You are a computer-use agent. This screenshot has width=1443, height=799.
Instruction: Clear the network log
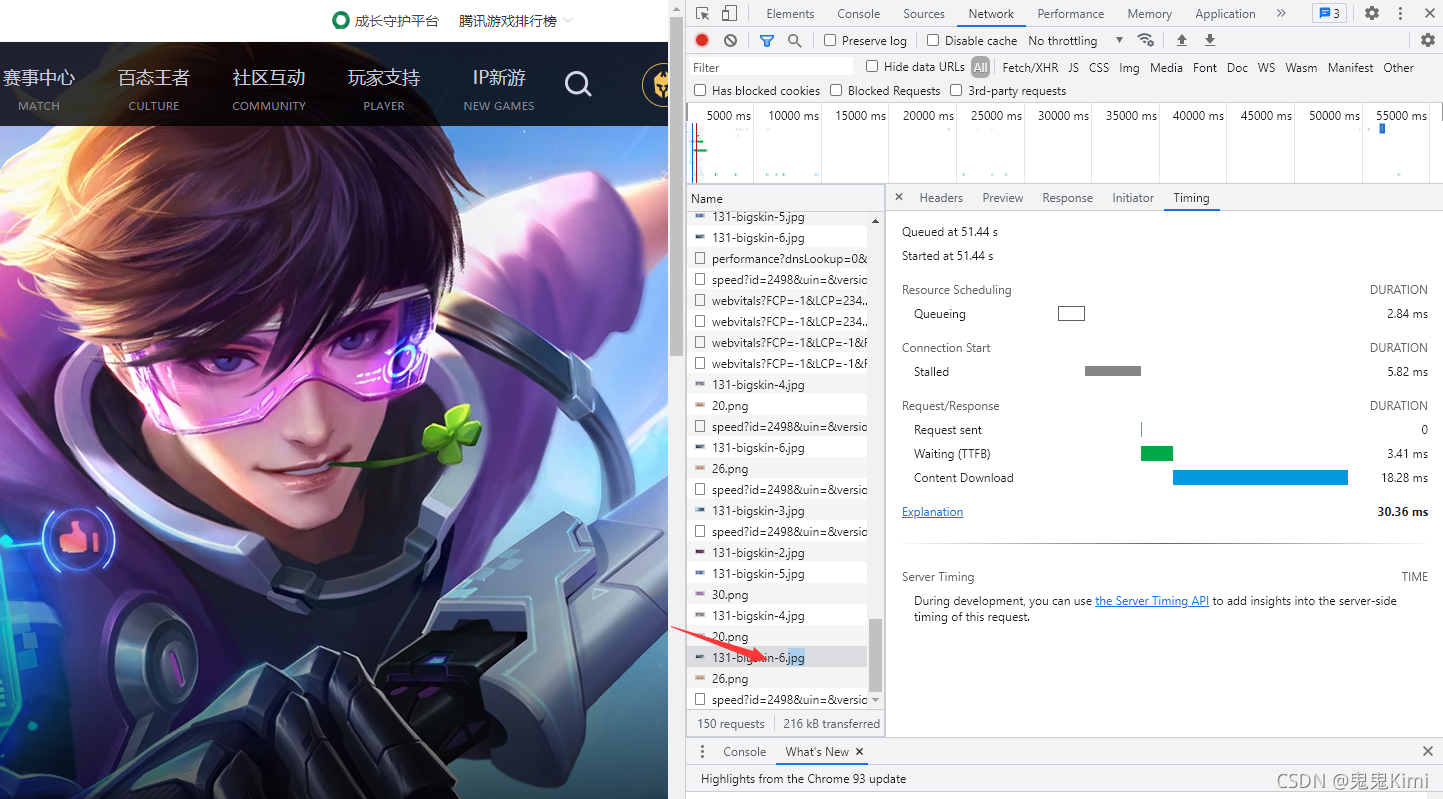pos(731,40)
